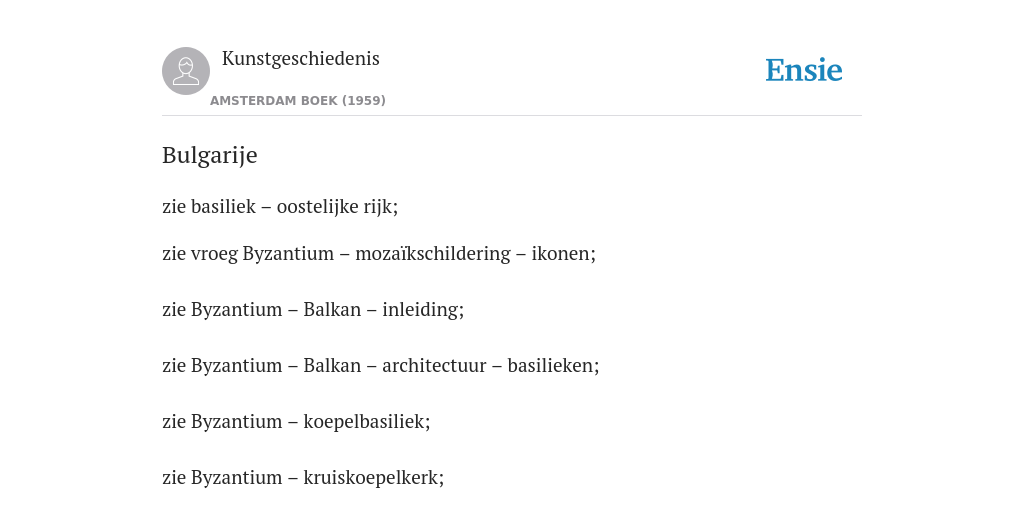
Task: Click the word 'basilieken'
Action: tap(551, 366)
